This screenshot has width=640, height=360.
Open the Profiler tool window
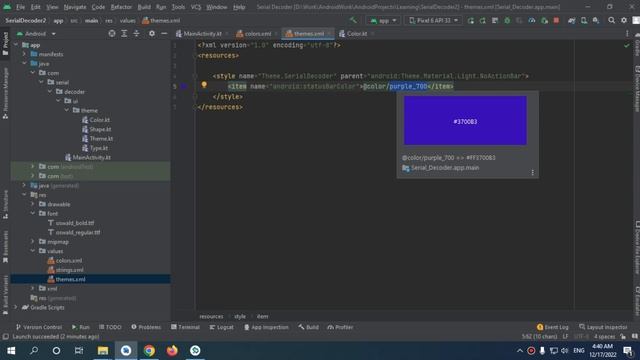340,327
